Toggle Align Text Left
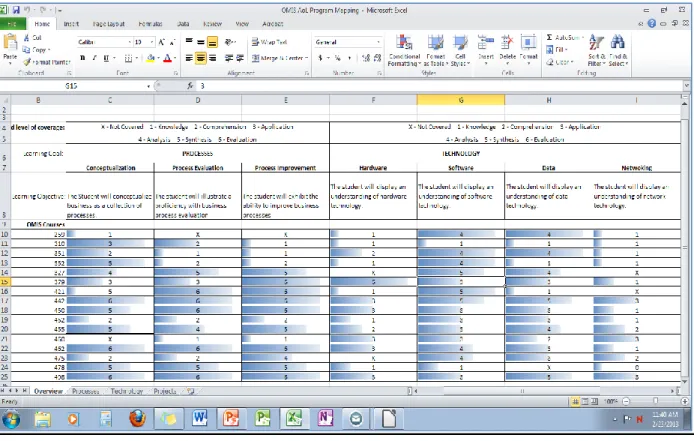The height and width of the screenshot is (441, 694). [x=189, y=58]
